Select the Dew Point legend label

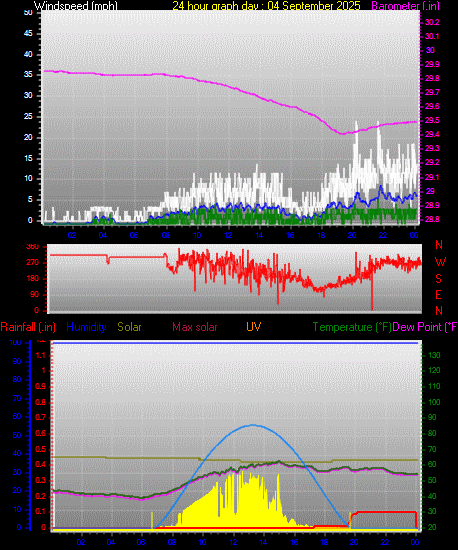click(x=425, y=327)
